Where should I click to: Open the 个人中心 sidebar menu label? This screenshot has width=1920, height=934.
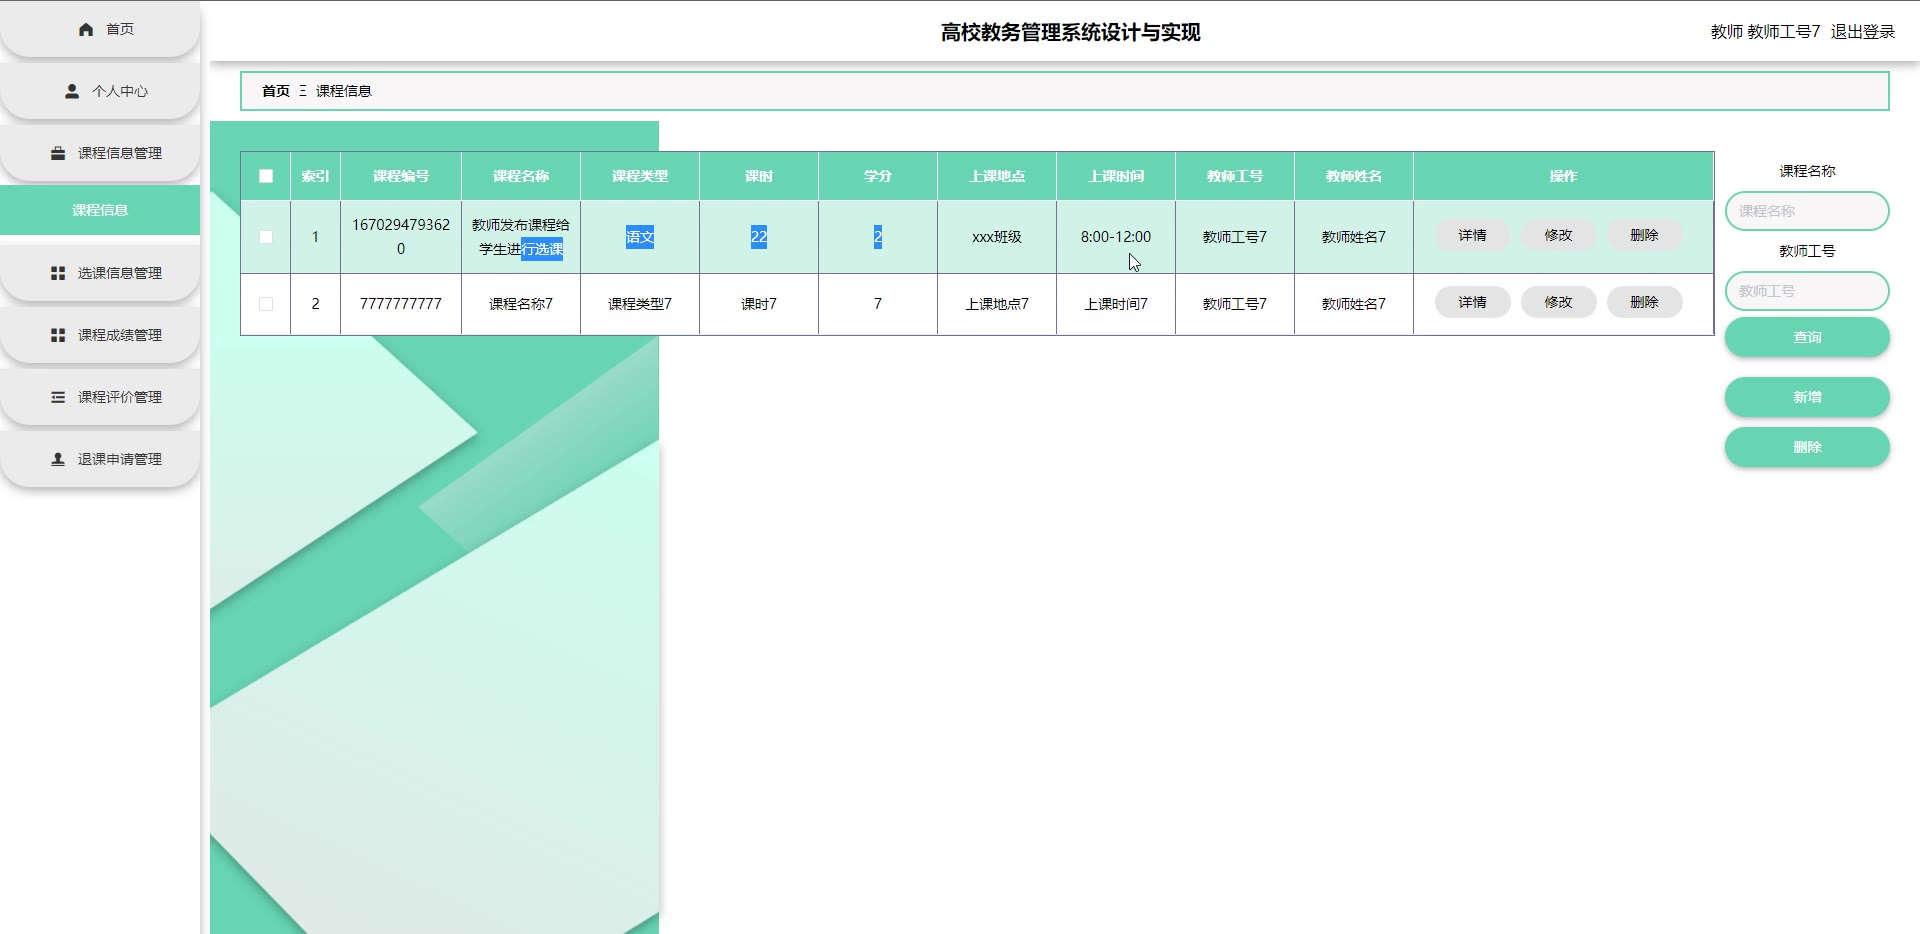pyautogui.click(x=120, y=91)
